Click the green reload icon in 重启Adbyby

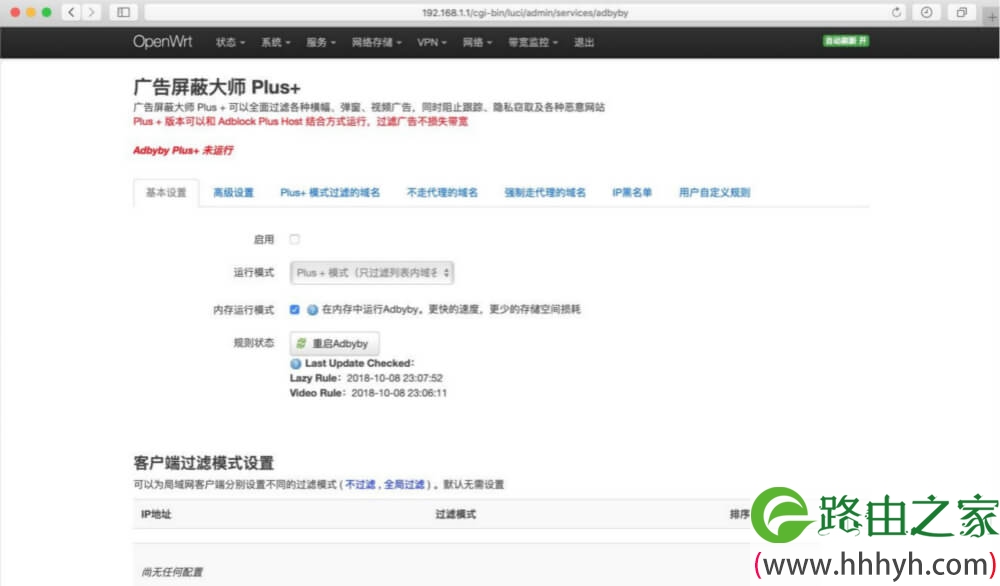(301, 343)
